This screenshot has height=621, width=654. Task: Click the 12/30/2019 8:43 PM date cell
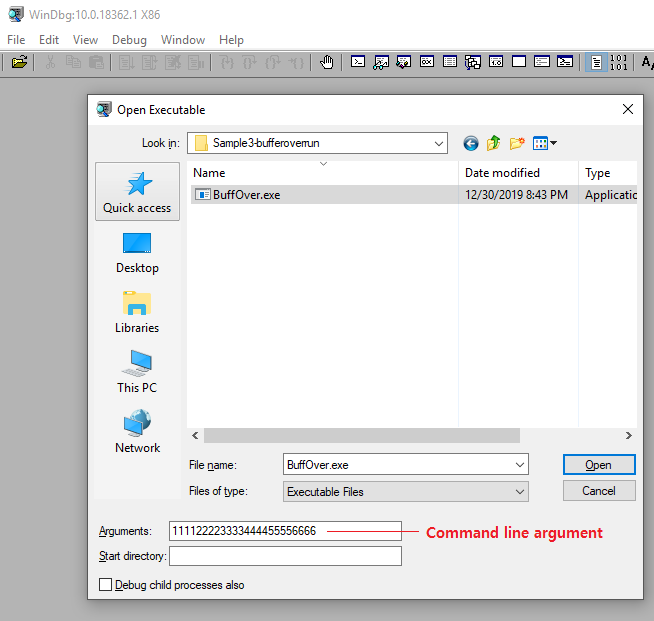coord(516,195)
